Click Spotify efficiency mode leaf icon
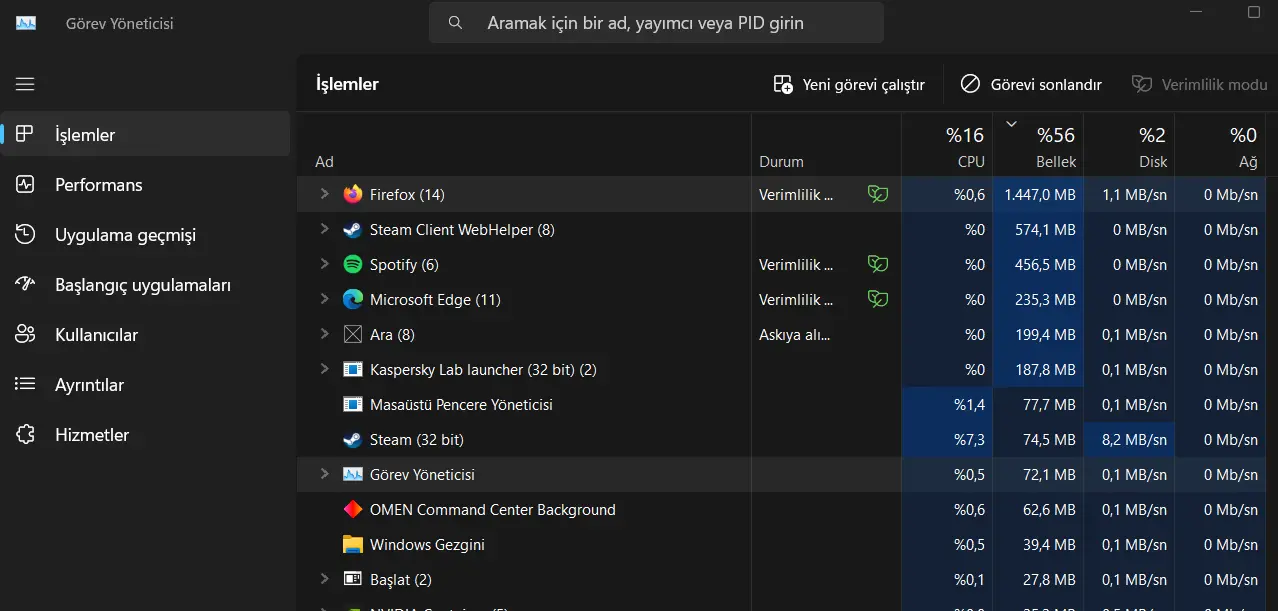 point(878,265)
